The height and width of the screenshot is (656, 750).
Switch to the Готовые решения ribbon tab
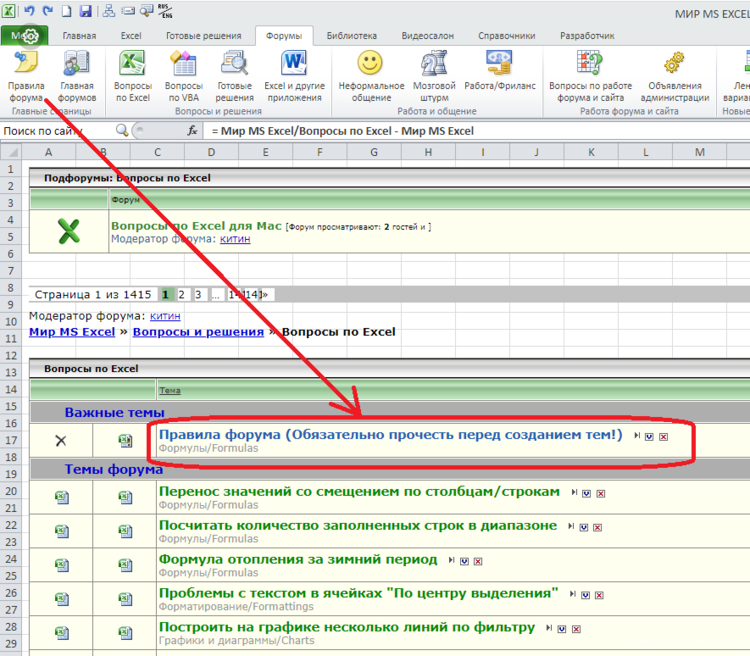[203, 36]
